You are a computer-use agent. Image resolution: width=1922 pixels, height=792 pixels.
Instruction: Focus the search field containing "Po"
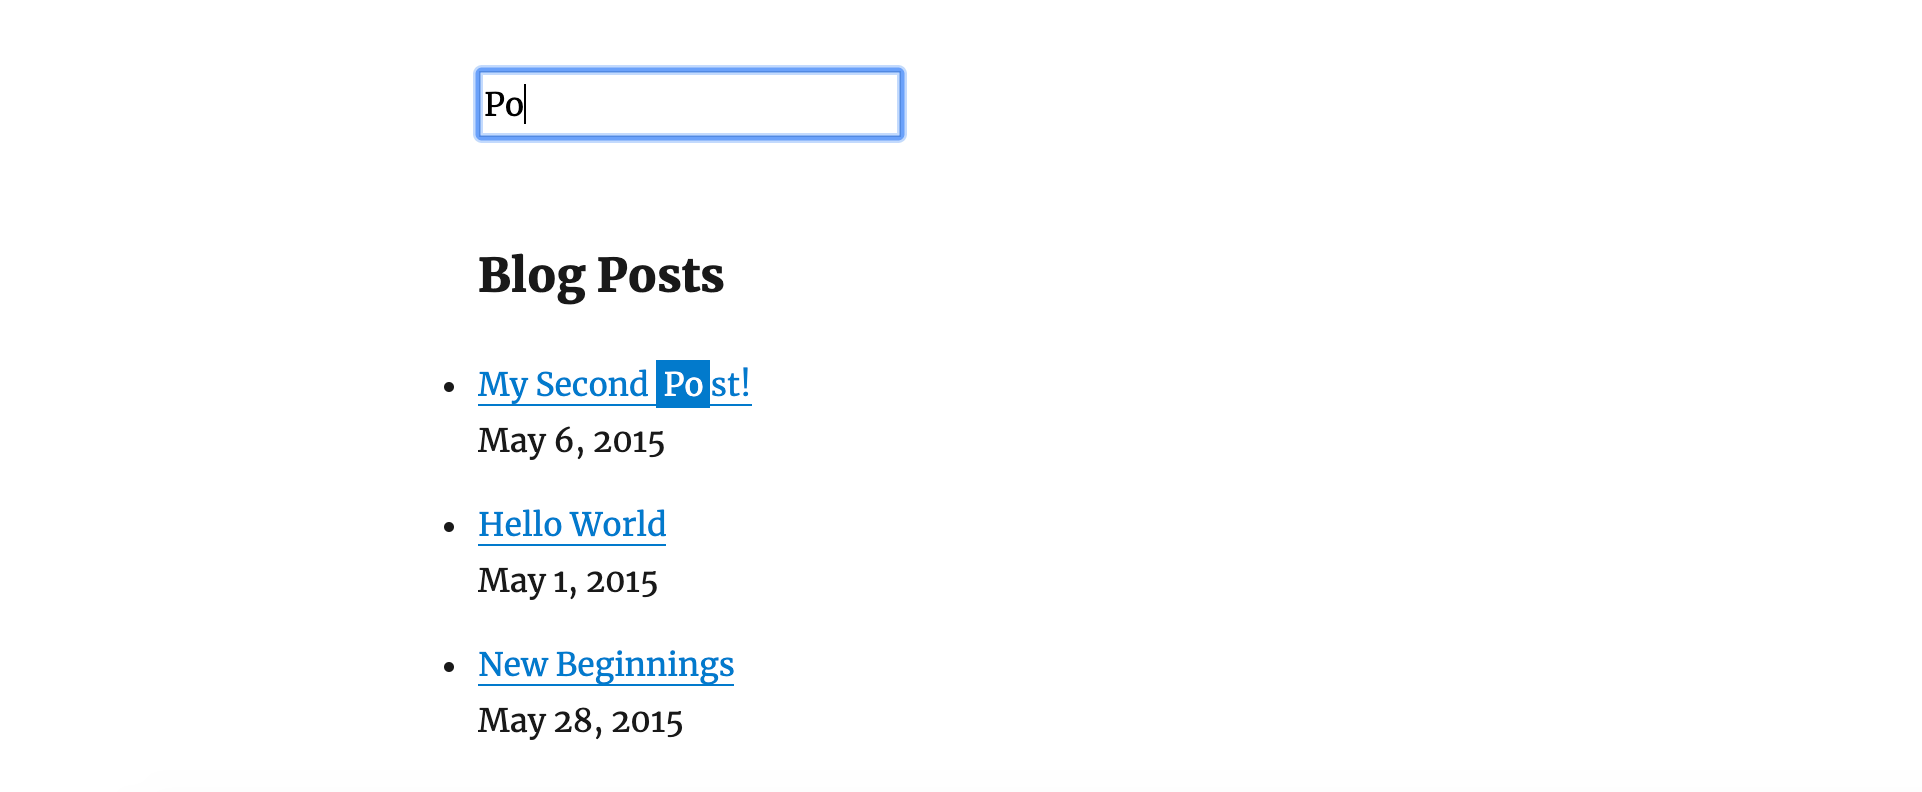690,104
